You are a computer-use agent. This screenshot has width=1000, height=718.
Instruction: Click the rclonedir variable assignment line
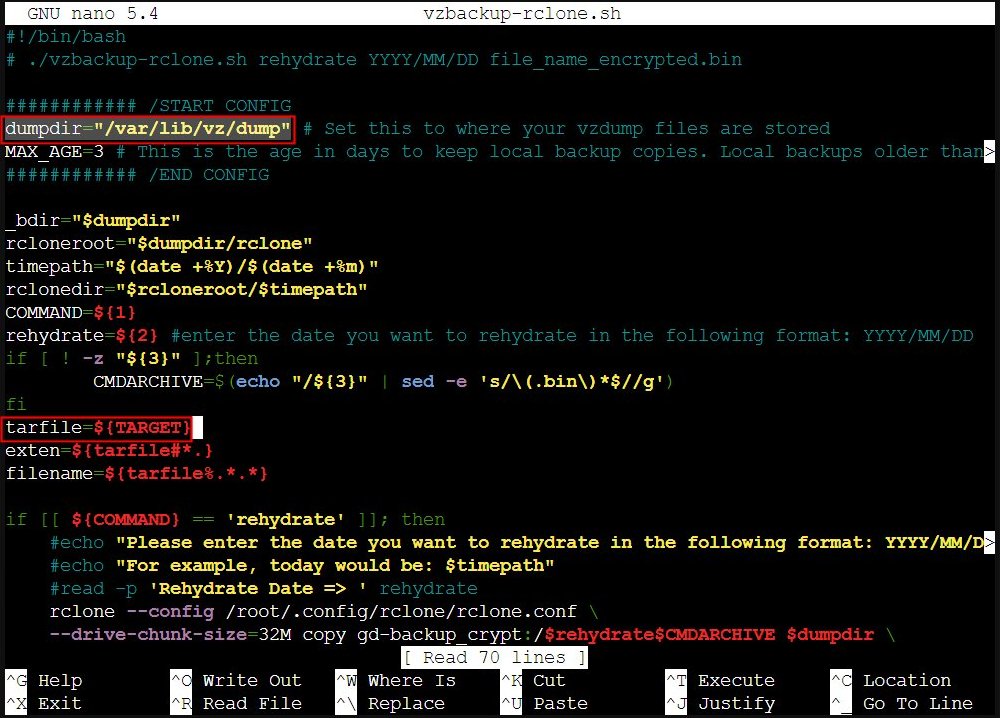point(186,290)
